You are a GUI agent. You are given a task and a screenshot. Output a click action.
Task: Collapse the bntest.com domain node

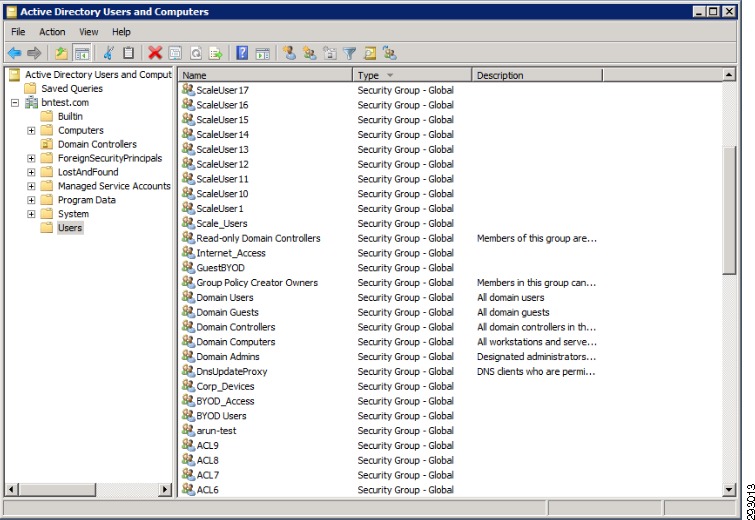[15, 103]
